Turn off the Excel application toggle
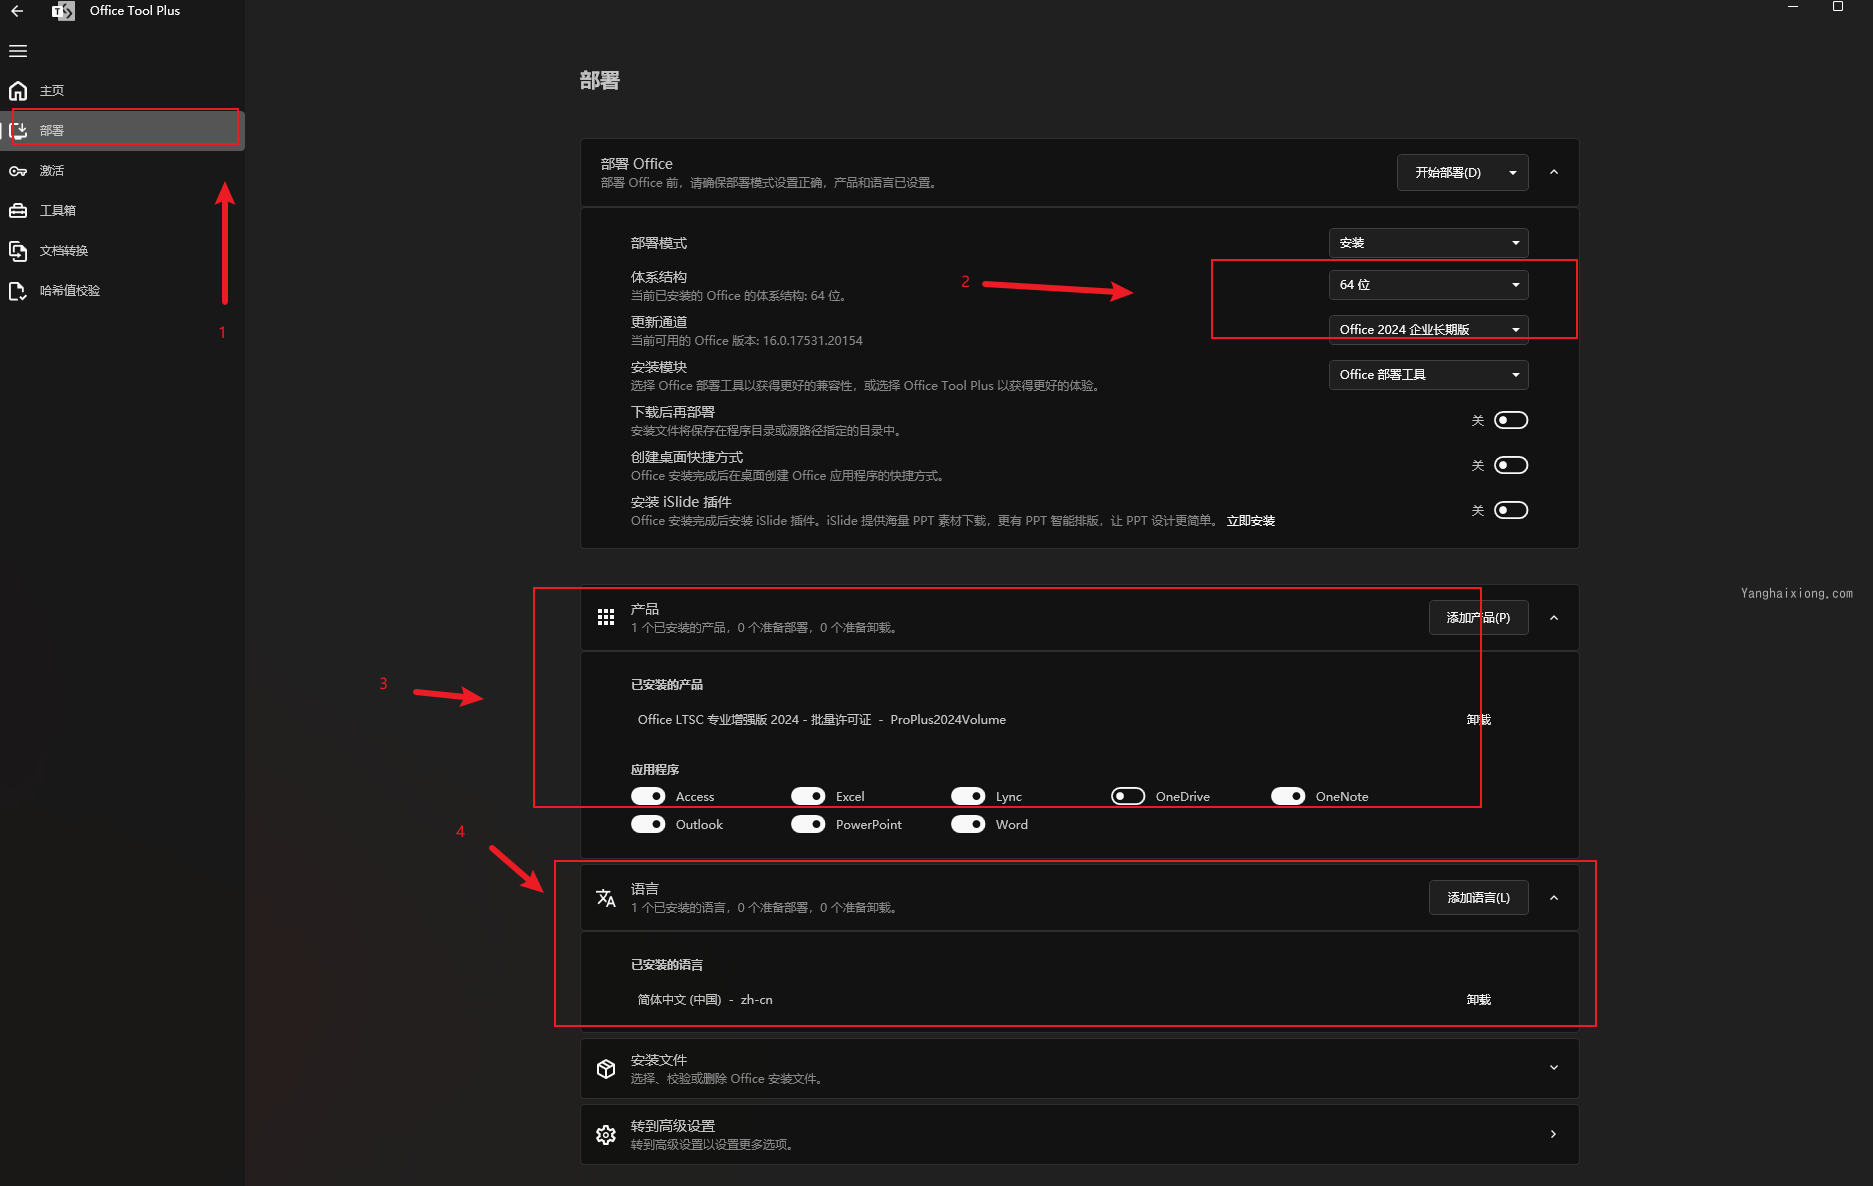 tap(808, 796)
